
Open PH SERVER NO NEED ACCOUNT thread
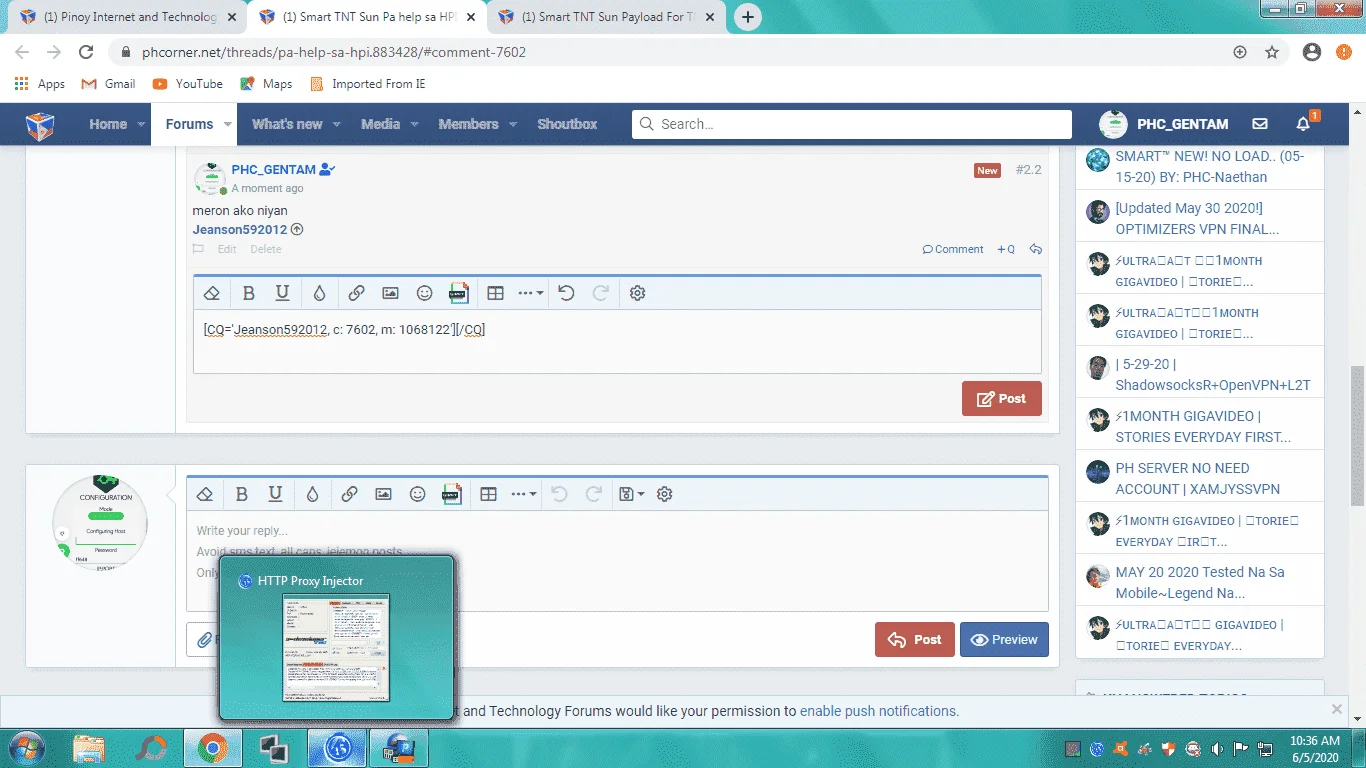point(1198,478)
